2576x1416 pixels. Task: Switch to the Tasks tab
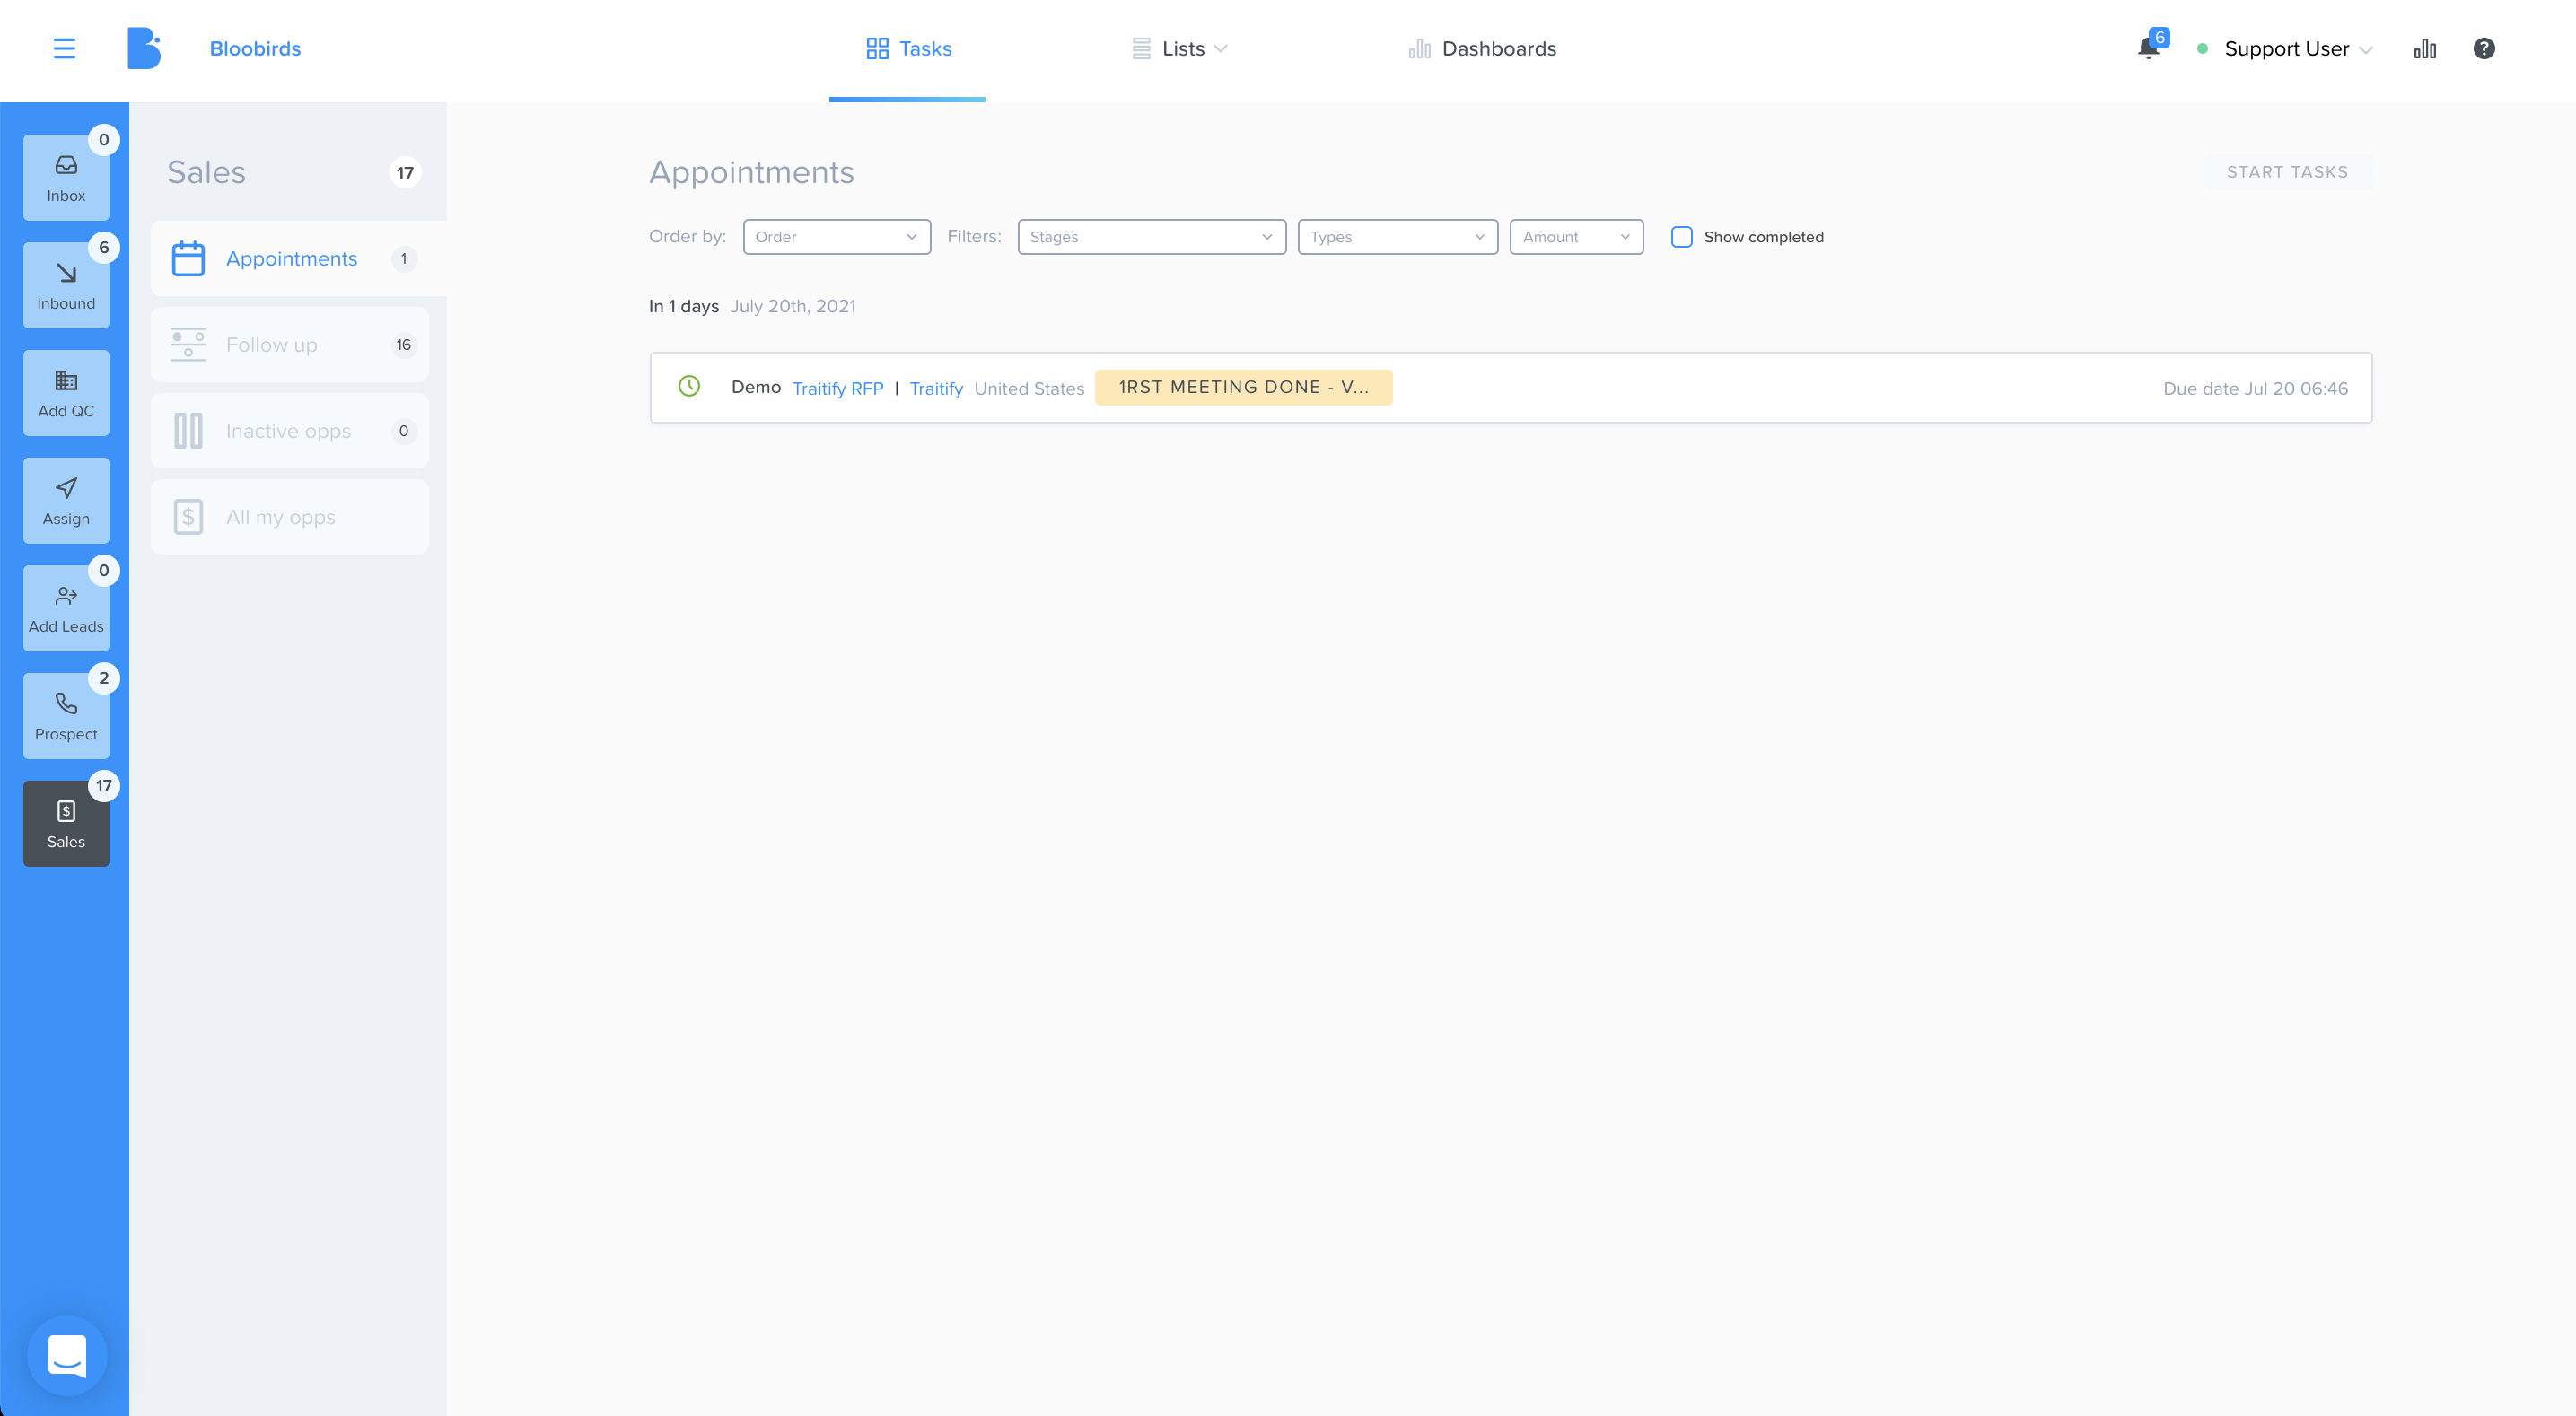(x=908, y=49)
